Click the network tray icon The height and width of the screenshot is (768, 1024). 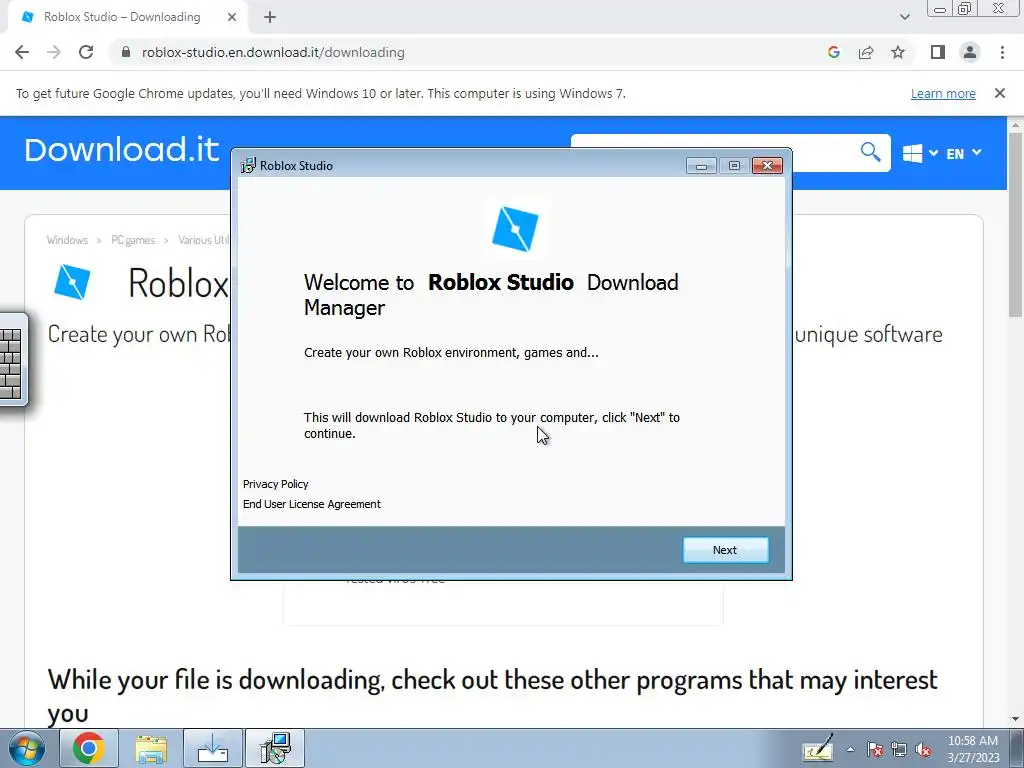click(x=899, y=750)
